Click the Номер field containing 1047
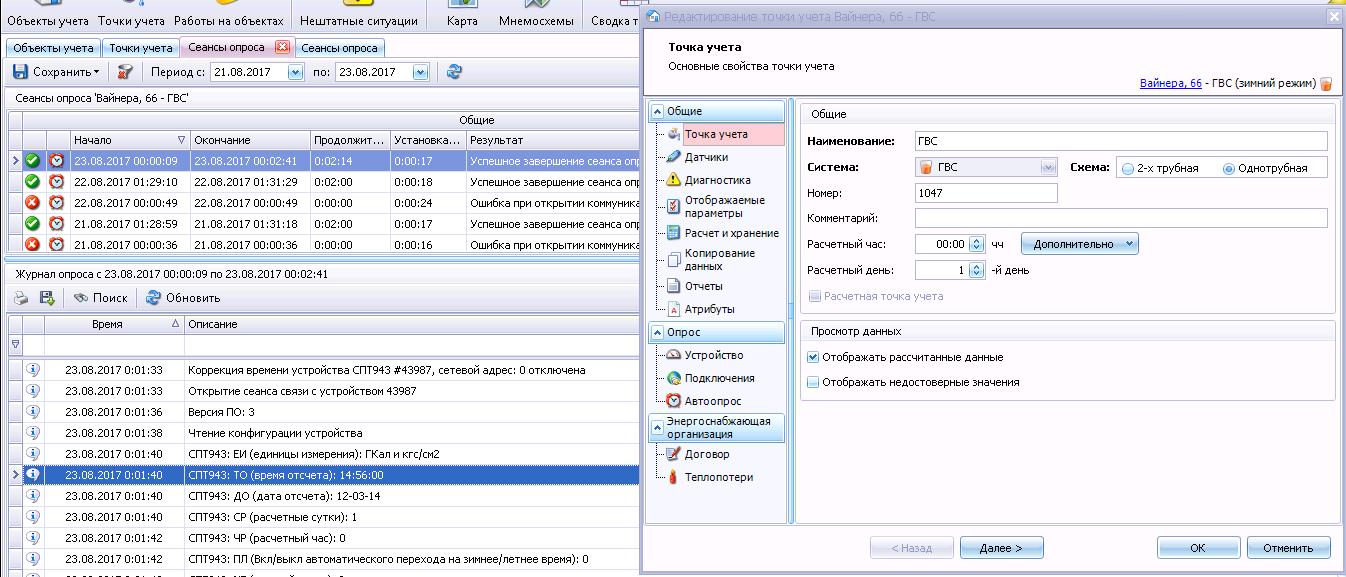 [x=986, y=193]
